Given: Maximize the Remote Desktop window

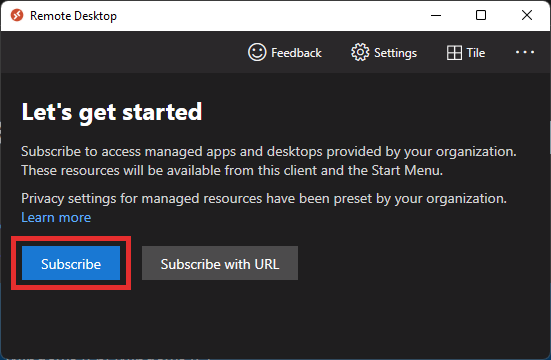Looking at the screenshot, I should (481, 15).
